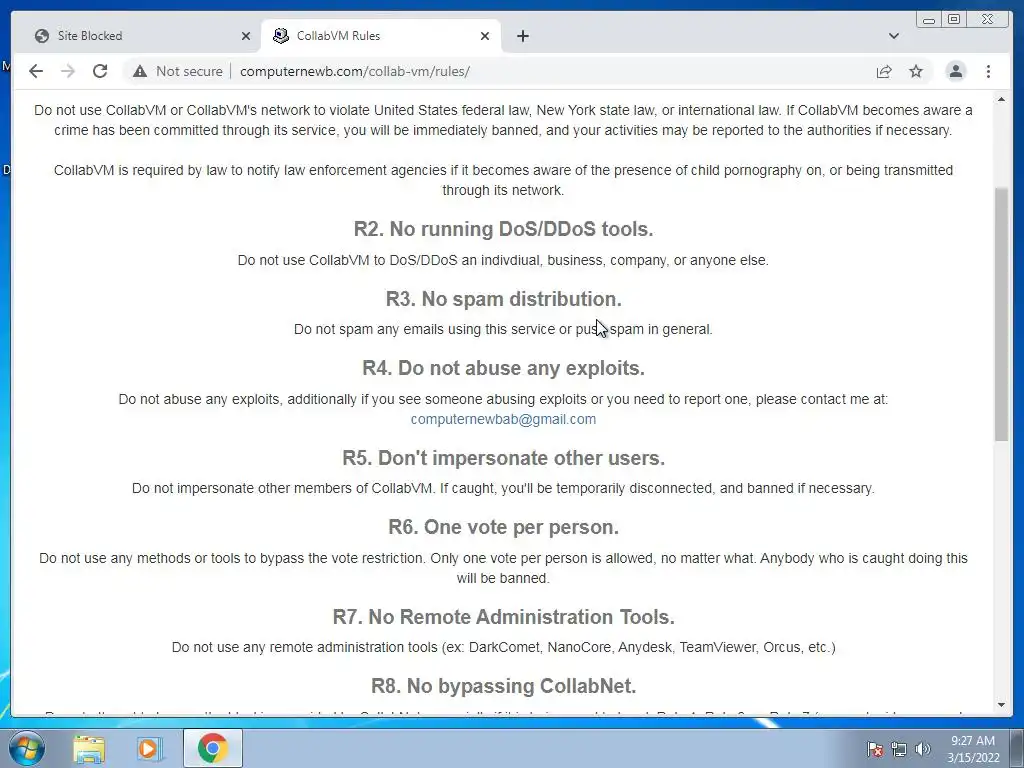
Task: Open the volume speaker icon
Action: click(922, 749)
